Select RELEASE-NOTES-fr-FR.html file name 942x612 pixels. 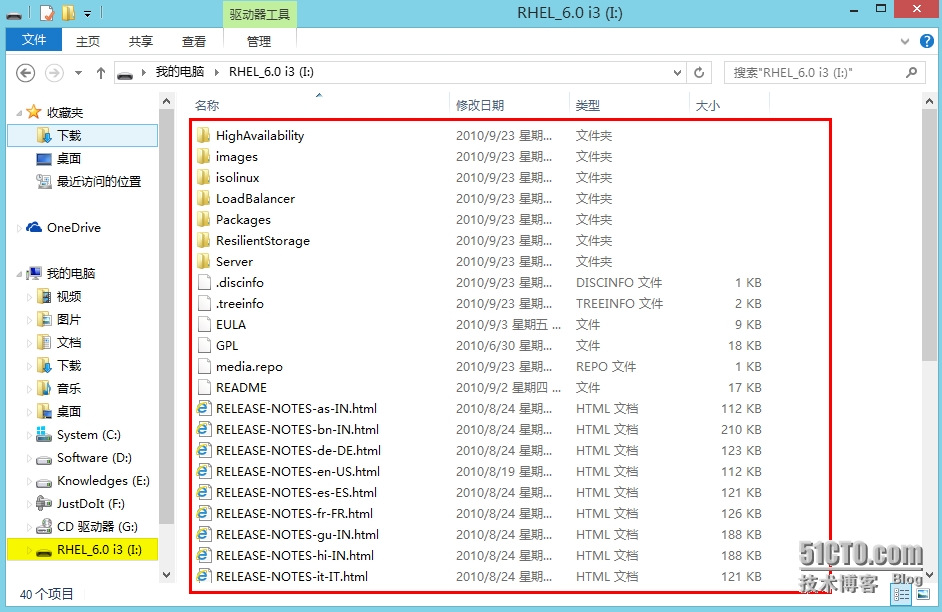[294, 514]
